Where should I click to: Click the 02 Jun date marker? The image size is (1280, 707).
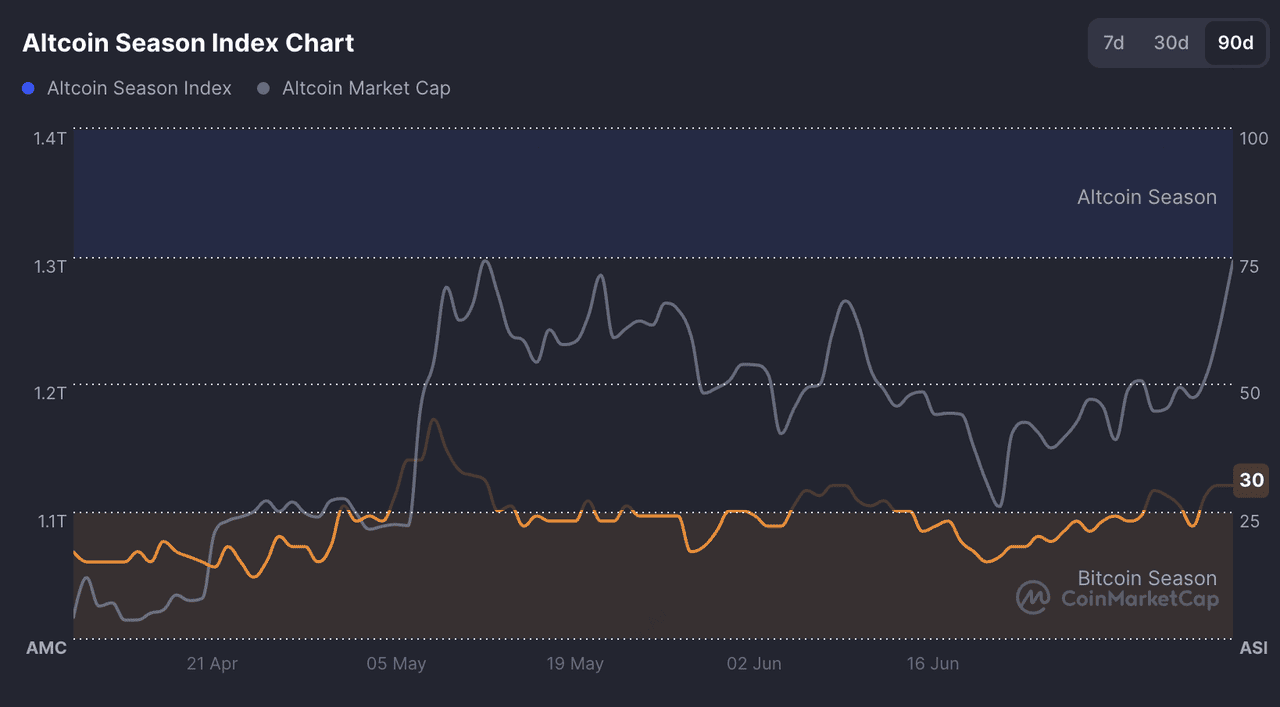754,663
